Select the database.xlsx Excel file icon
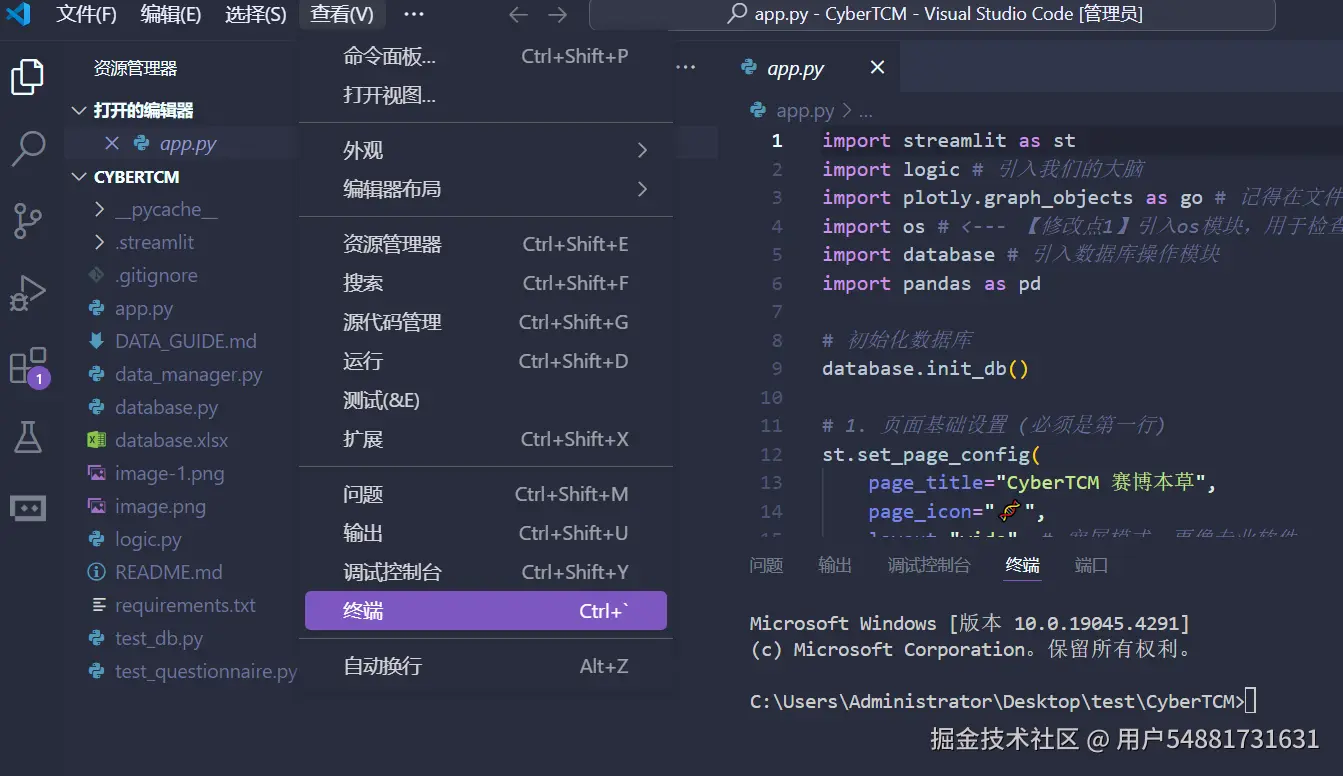Screen dimensions: 1343x776 [x=96, y=440]
